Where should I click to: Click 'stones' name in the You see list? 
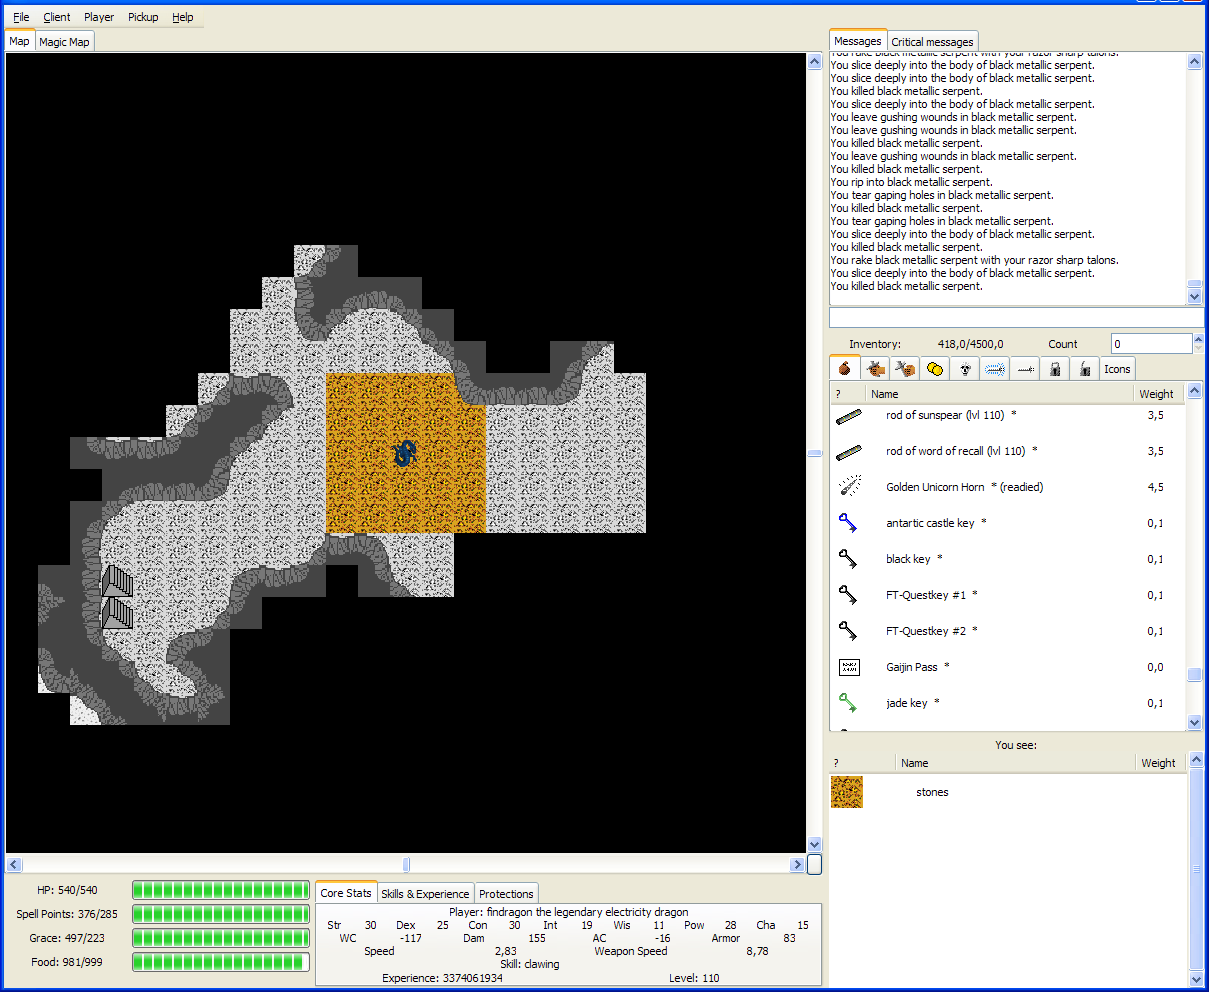coord(932,792)
